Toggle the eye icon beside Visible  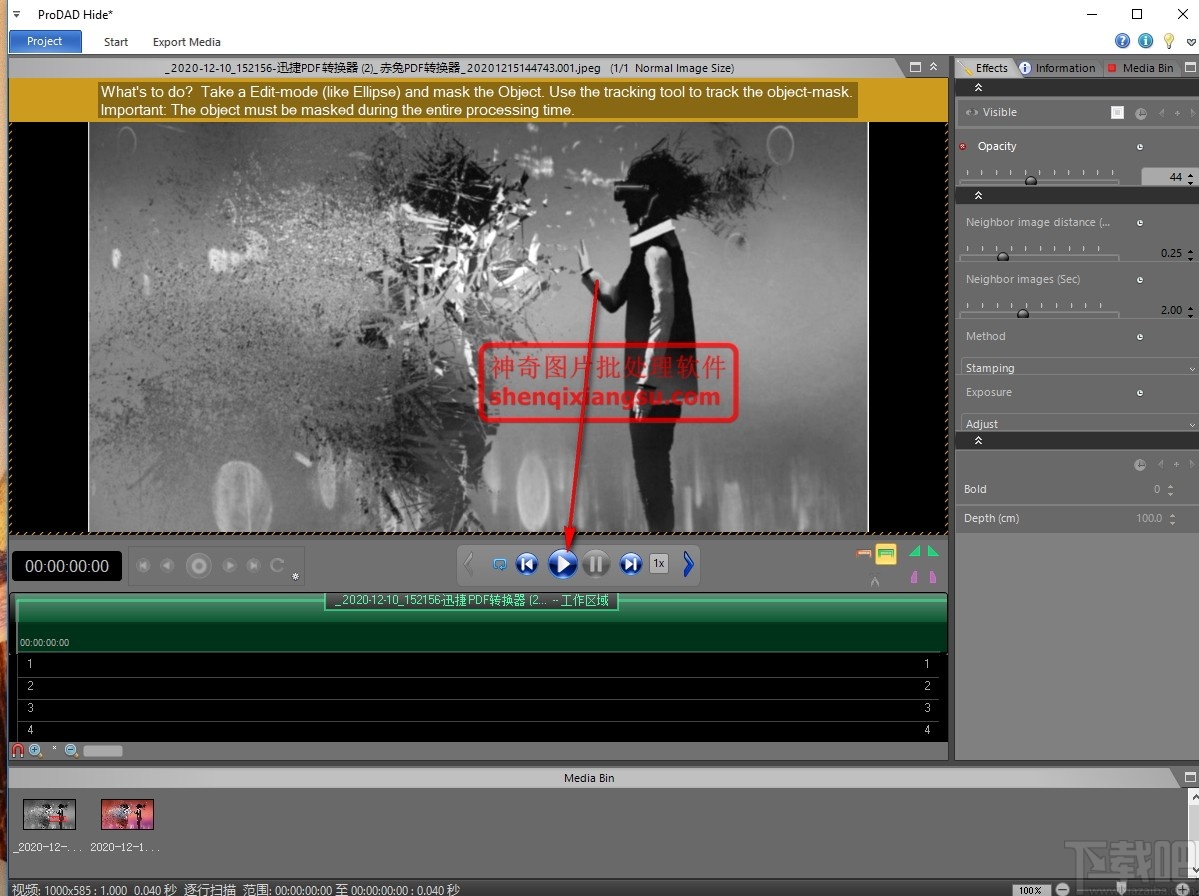pos(972,112)
